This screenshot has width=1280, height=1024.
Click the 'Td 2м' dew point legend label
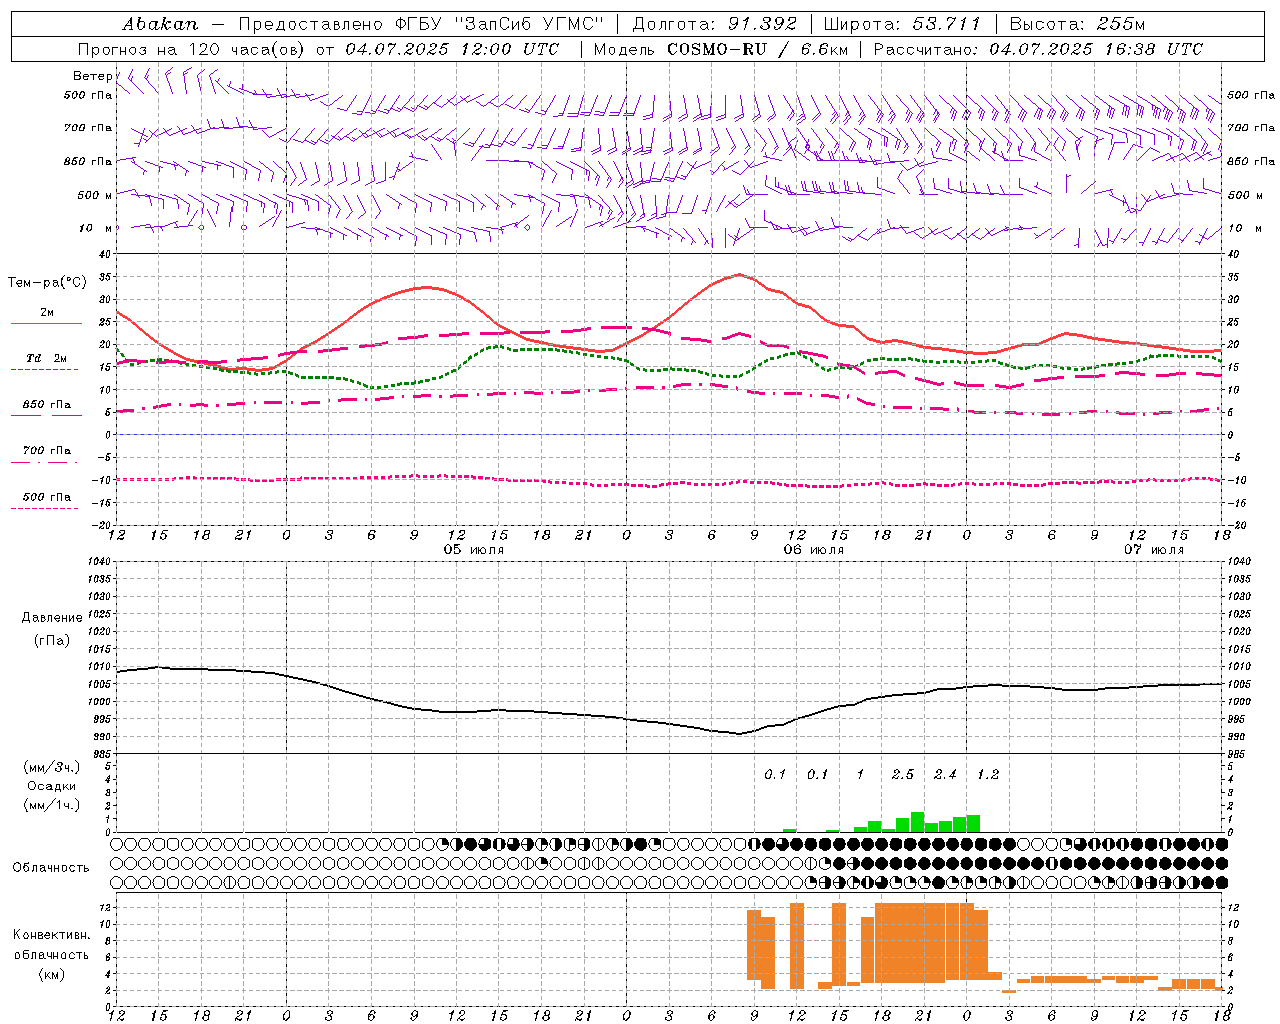(47, 358)
